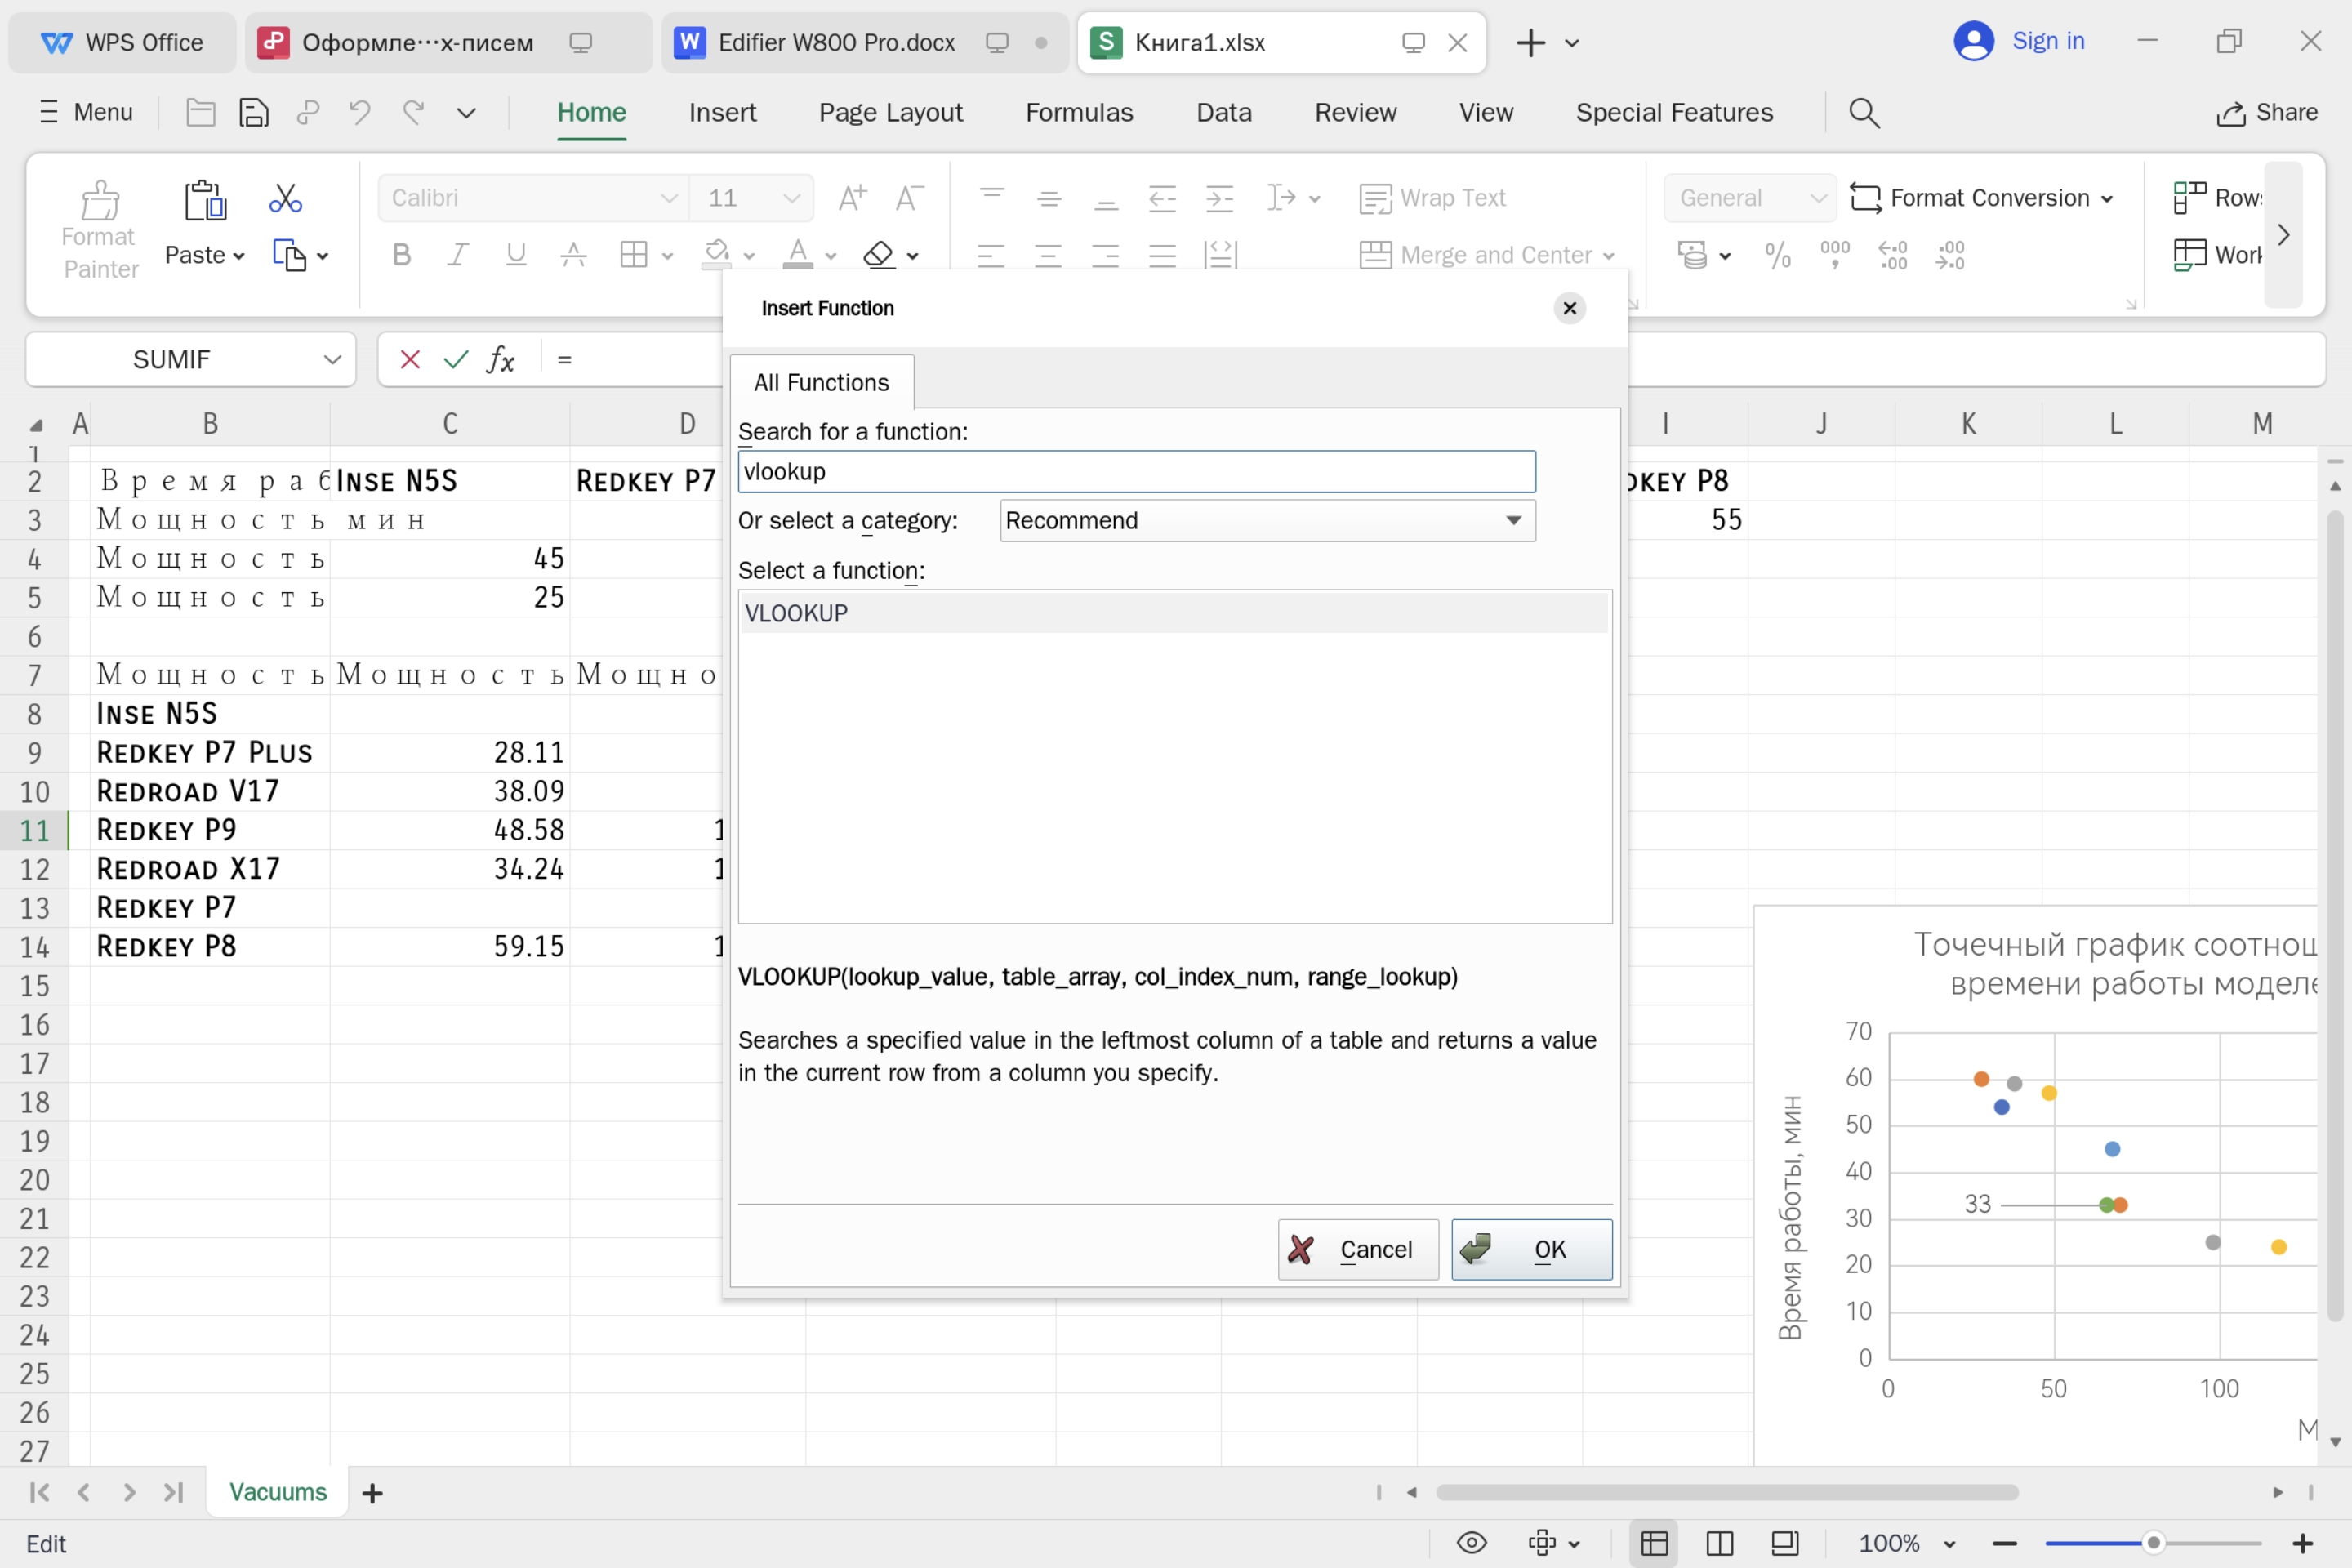Select the Vacuums sheet tab
2352x1568 pixels.
coord(278,1492)
